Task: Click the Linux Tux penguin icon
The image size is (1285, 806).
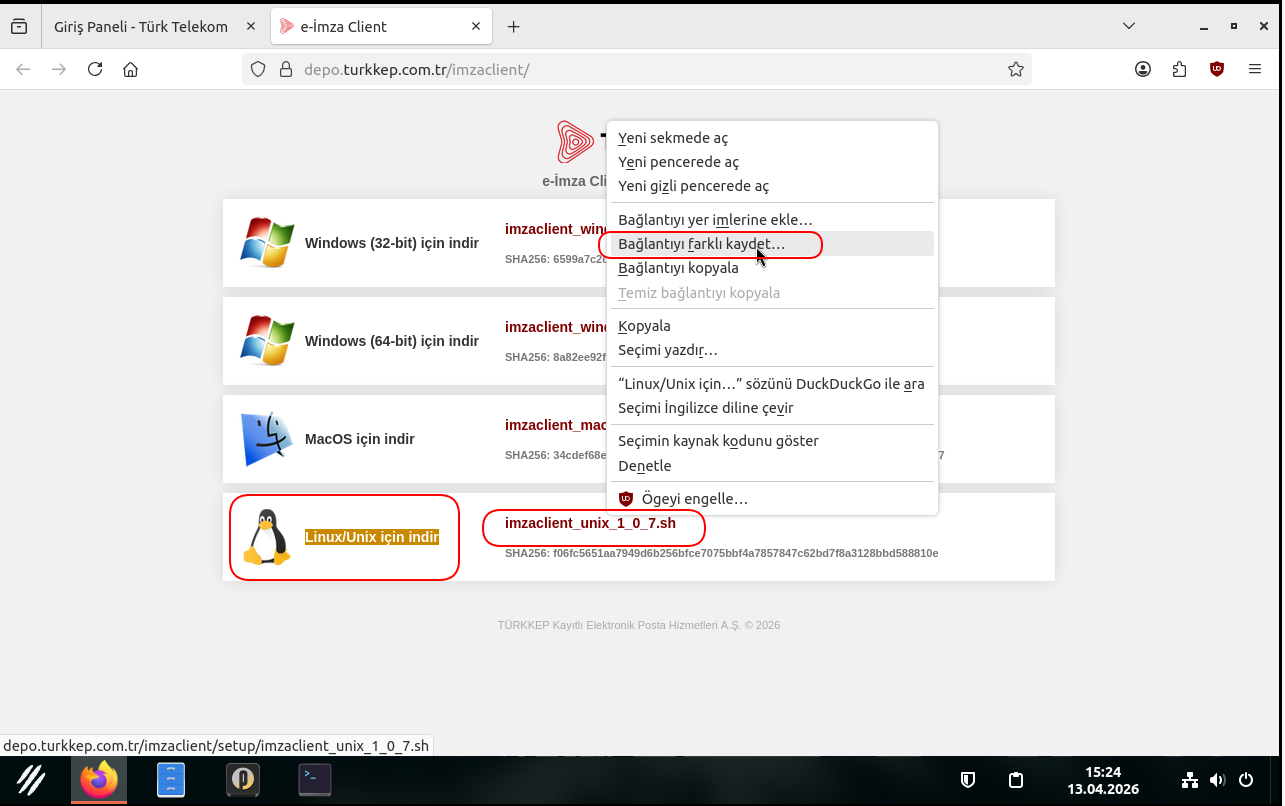Action: (x=267, y=537)
